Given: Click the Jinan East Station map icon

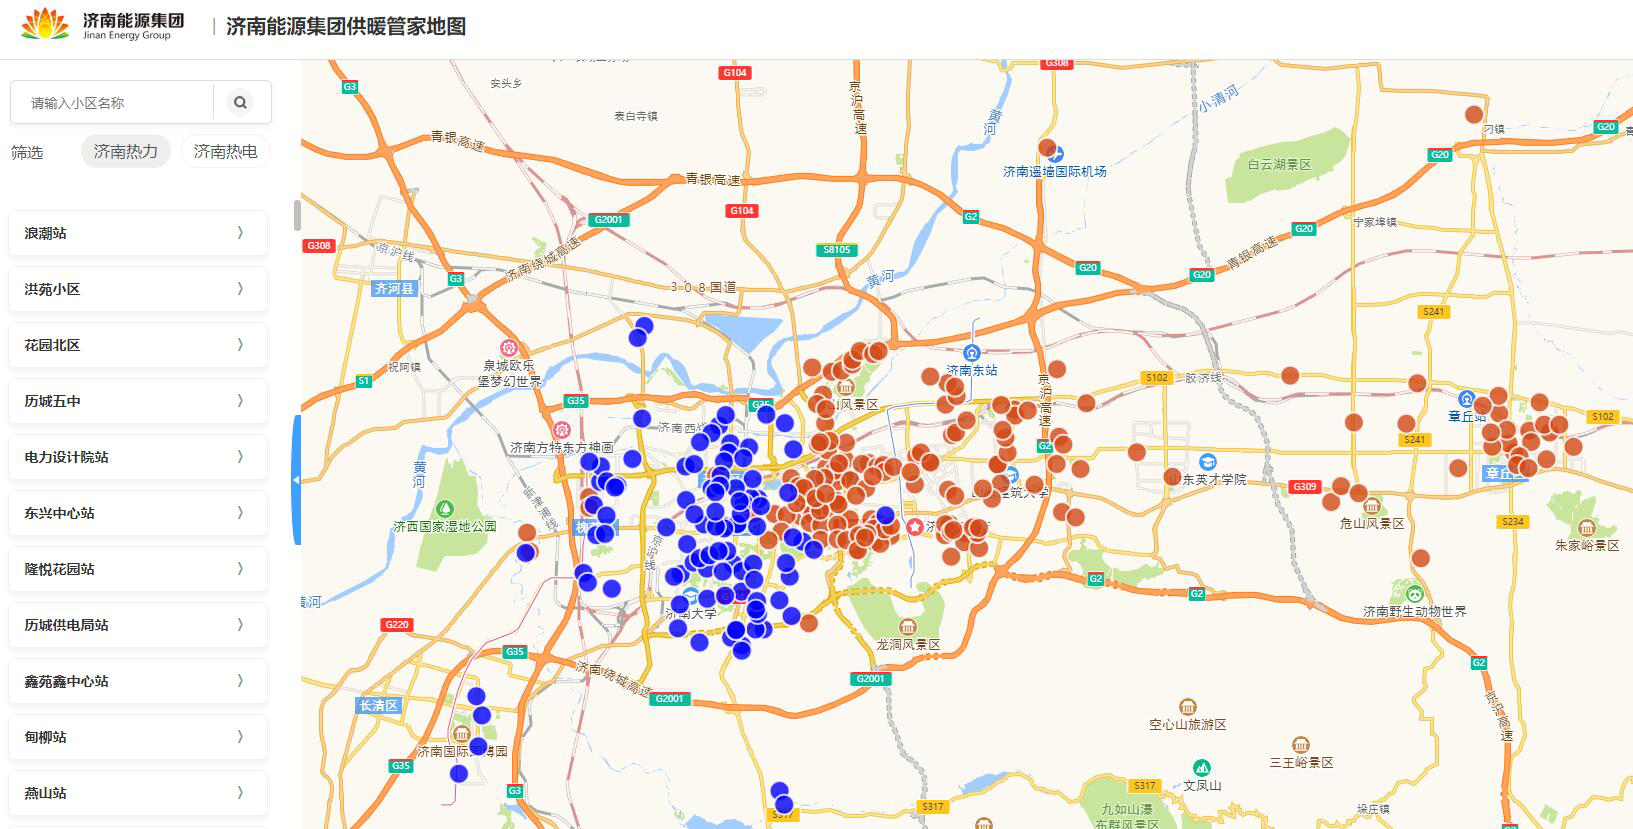Looking at the screenshot, I should coord(971,352).
